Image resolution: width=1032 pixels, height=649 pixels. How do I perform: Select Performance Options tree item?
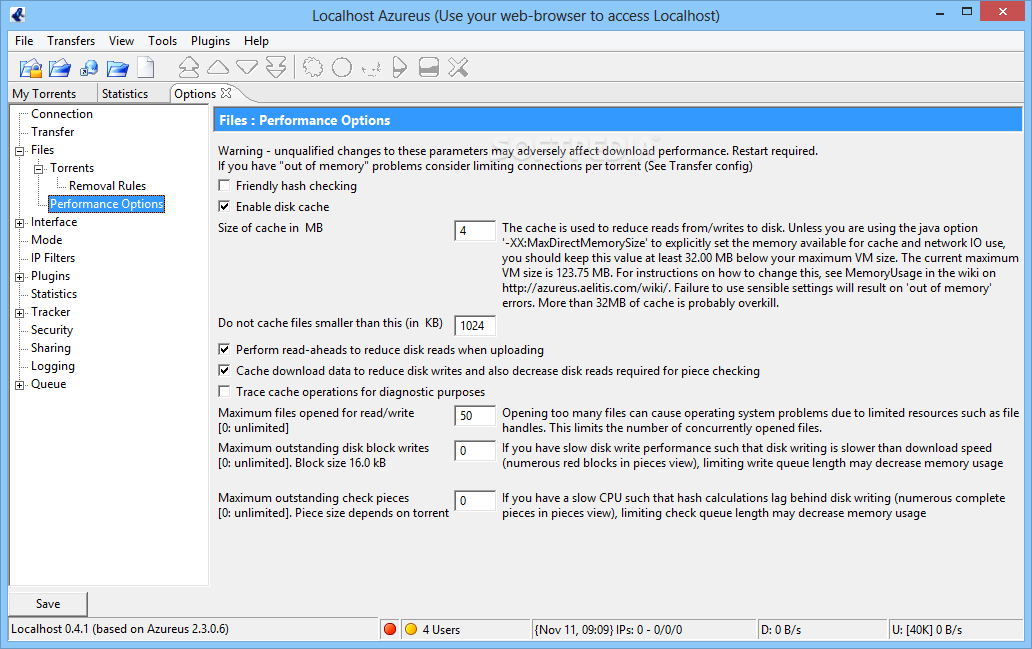point(107,204)
